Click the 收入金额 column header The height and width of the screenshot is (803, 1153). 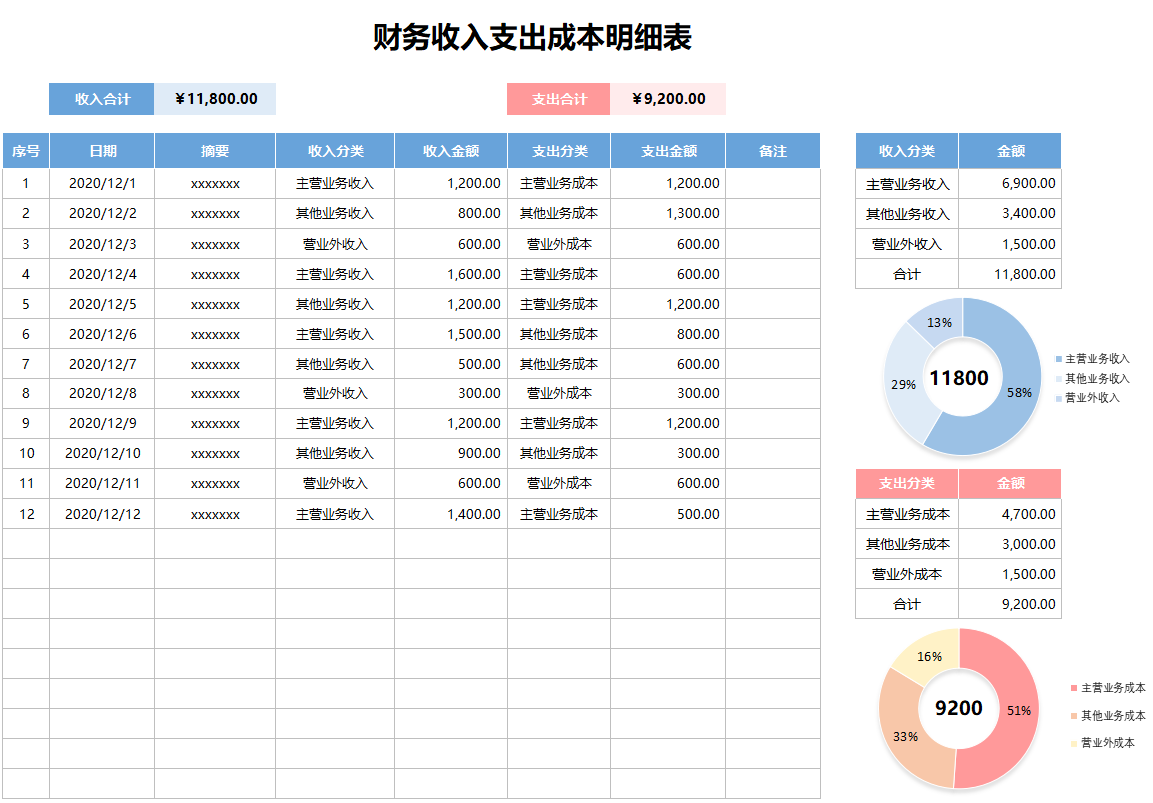tap(451, 151)
